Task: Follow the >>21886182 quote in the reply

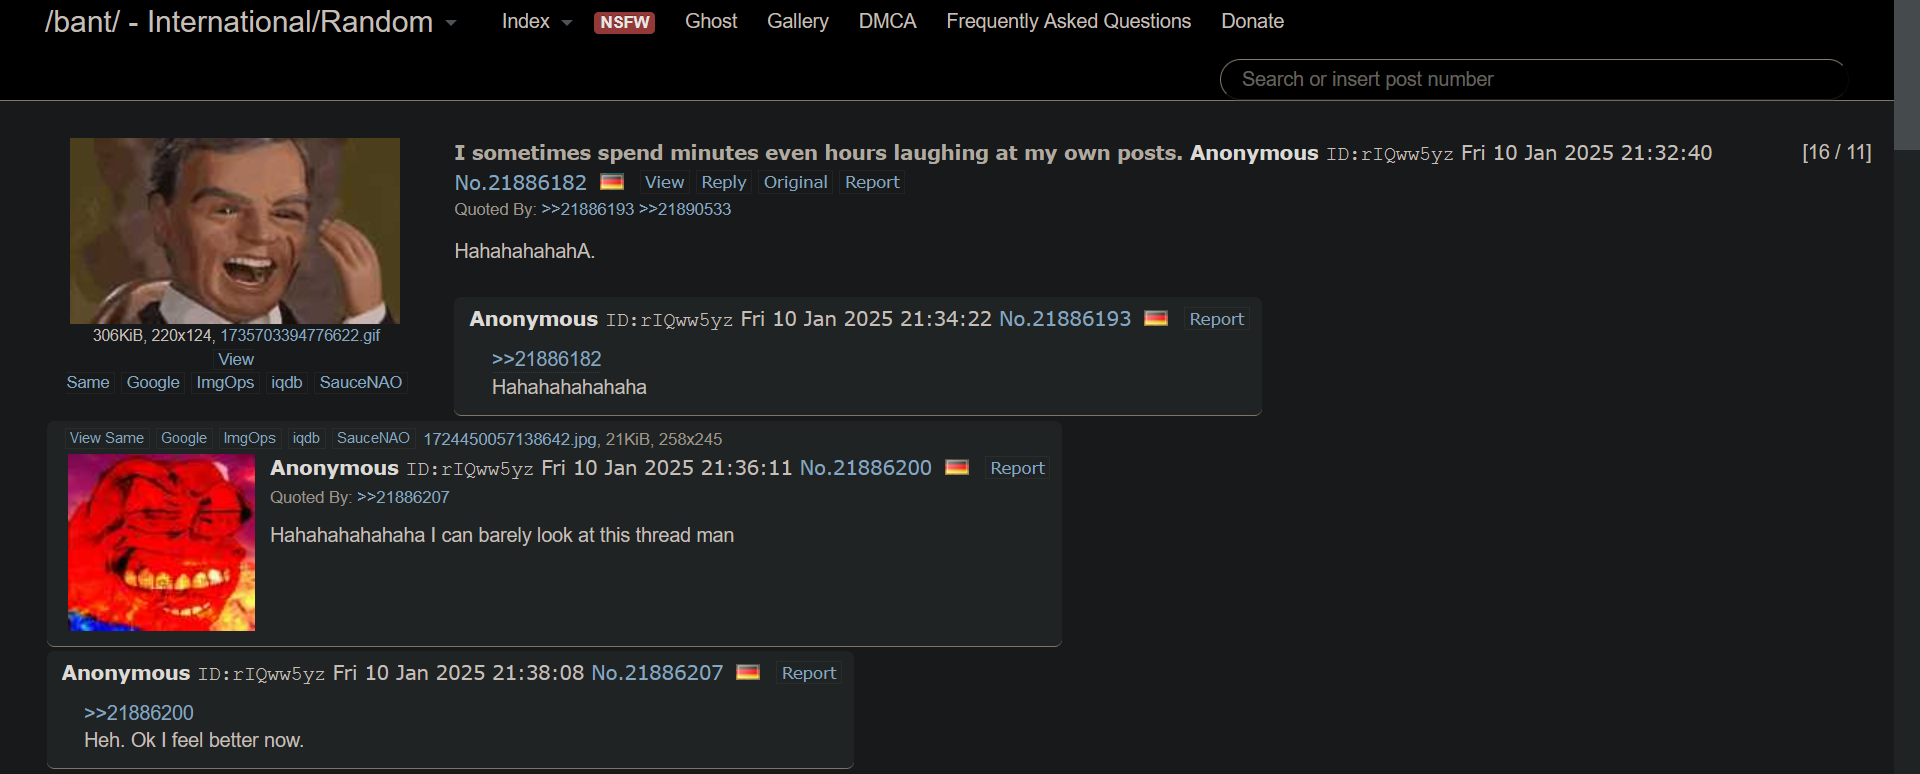Action: click(x=547, y=359)
